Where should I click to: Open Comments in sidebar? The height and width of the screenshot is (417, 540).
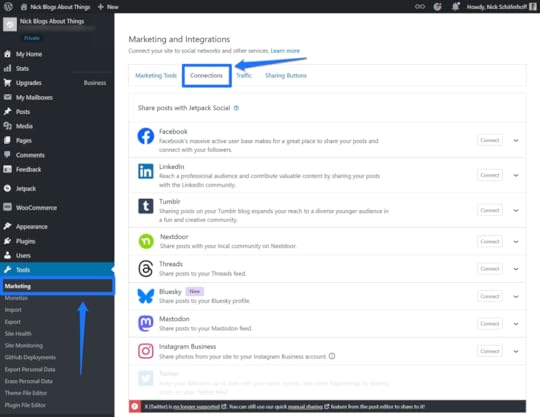[57, 155]
